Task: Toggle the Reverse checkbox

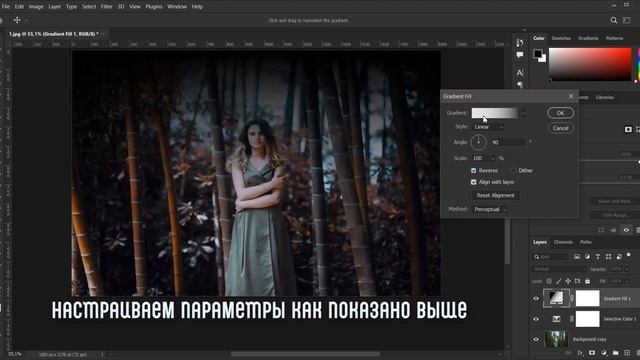Action: [473, 170]
